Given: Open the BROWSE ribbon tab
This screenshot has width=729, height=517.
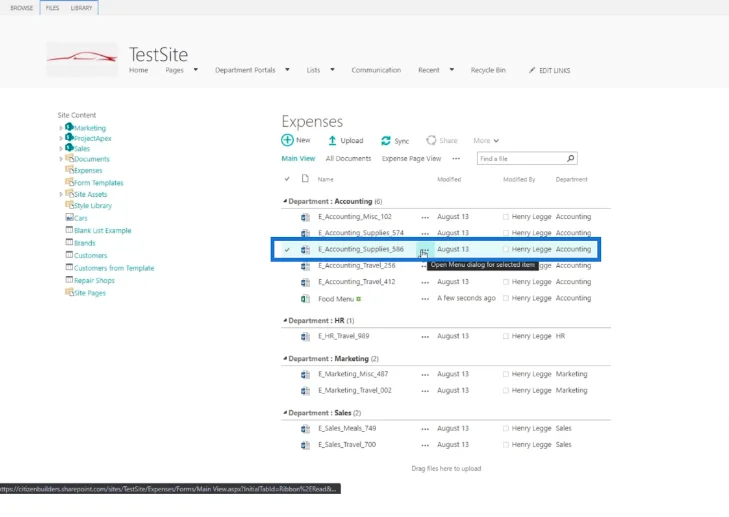Looking at the screenshot, I should pyautogui.click(x=21, y=8).
